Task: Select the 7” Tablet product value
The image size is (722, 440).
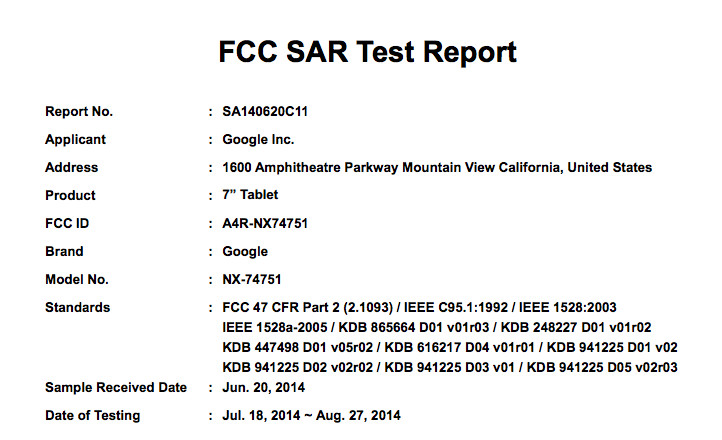Action: click(251, 195)
